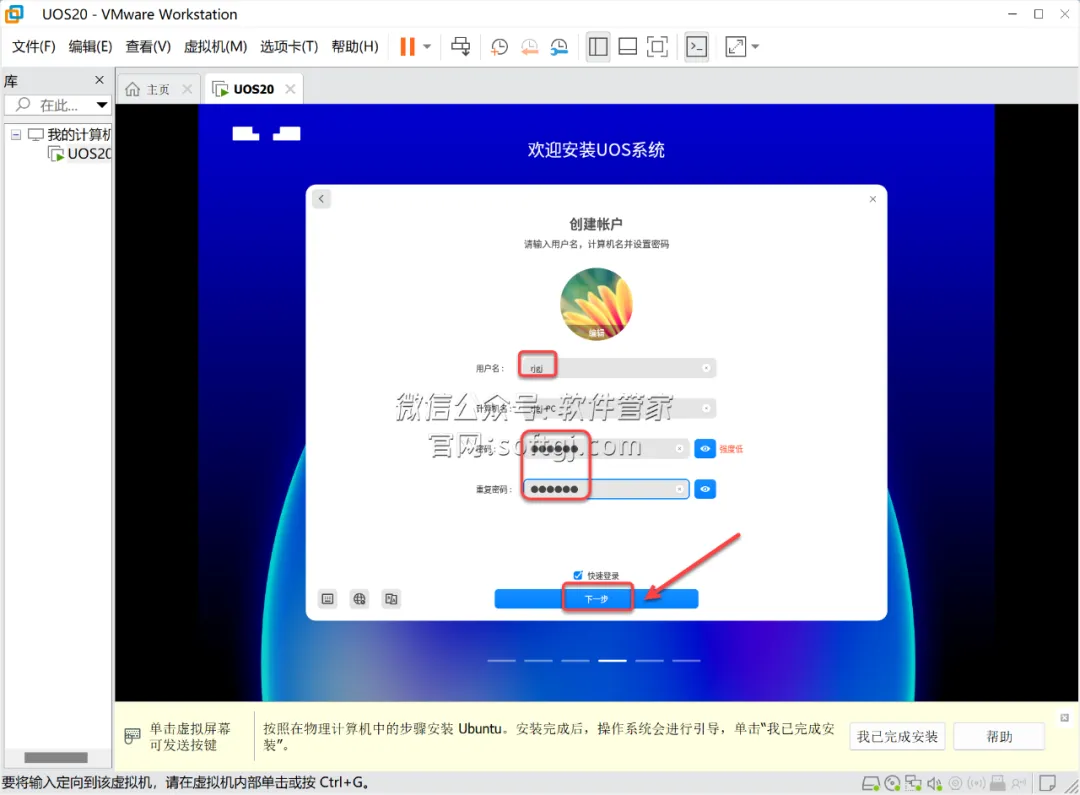Clear the 用户名 field
This screenshot has width=1080, height=795.
pos(706,369)
